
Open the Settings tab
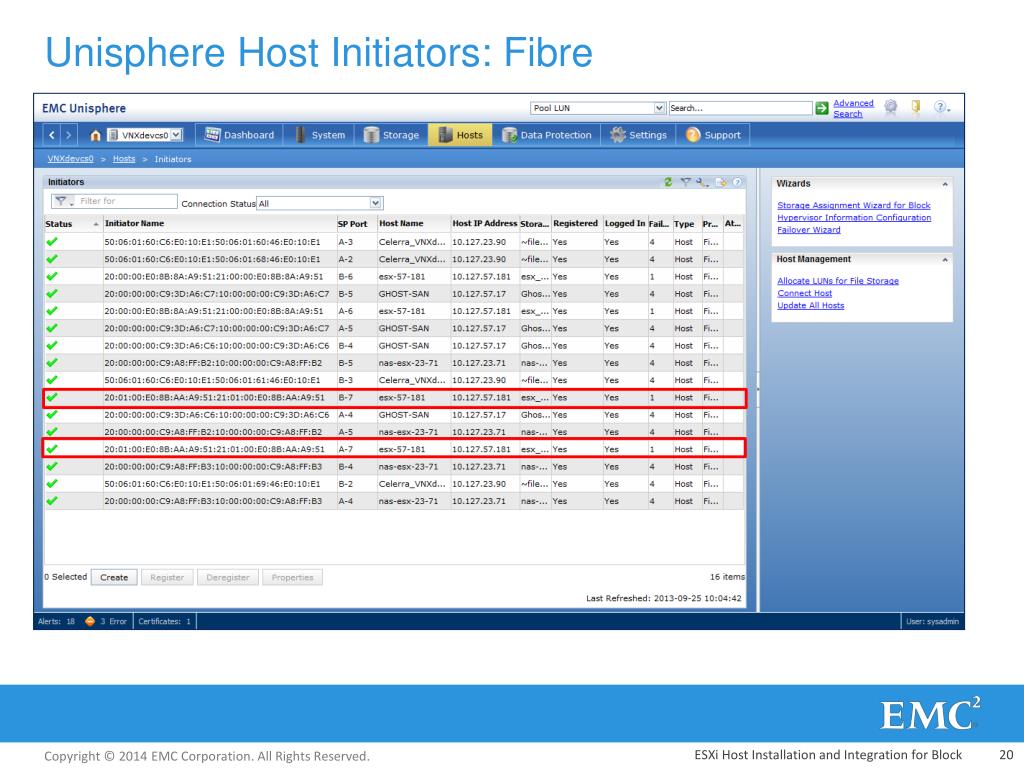pyautogui.click(x=638, y=135)
